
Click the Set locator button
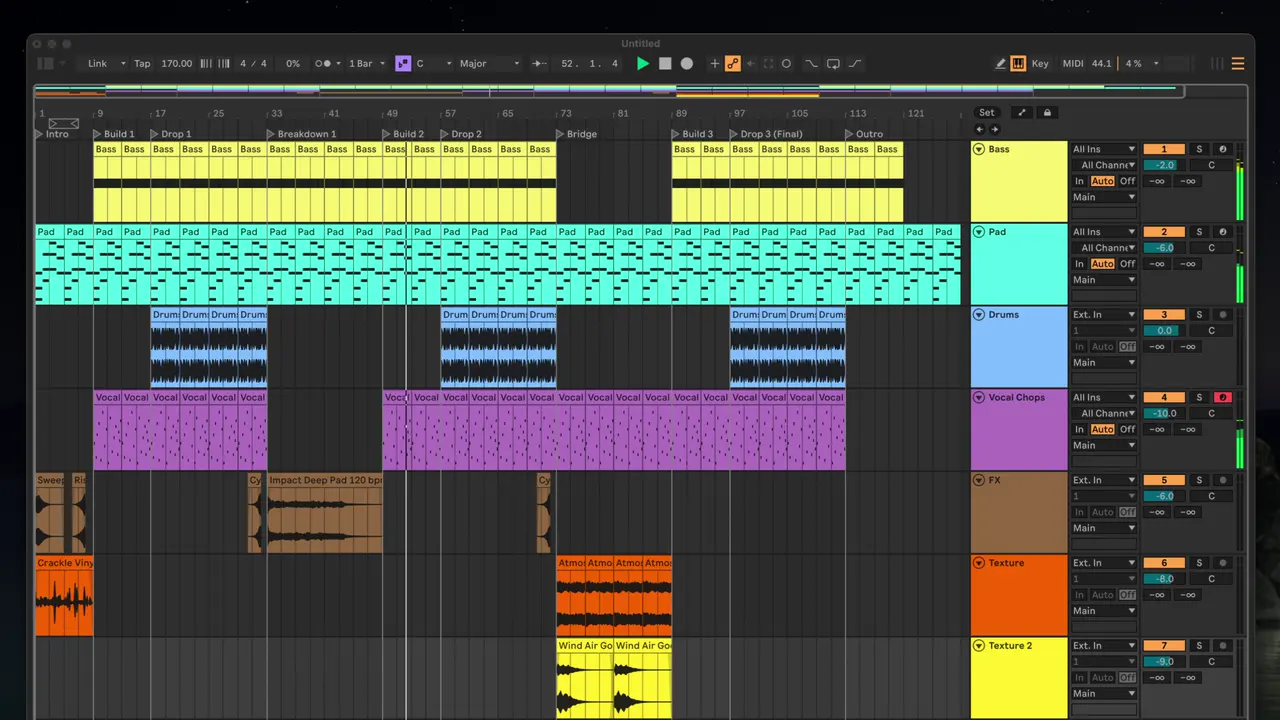point(987,113)
